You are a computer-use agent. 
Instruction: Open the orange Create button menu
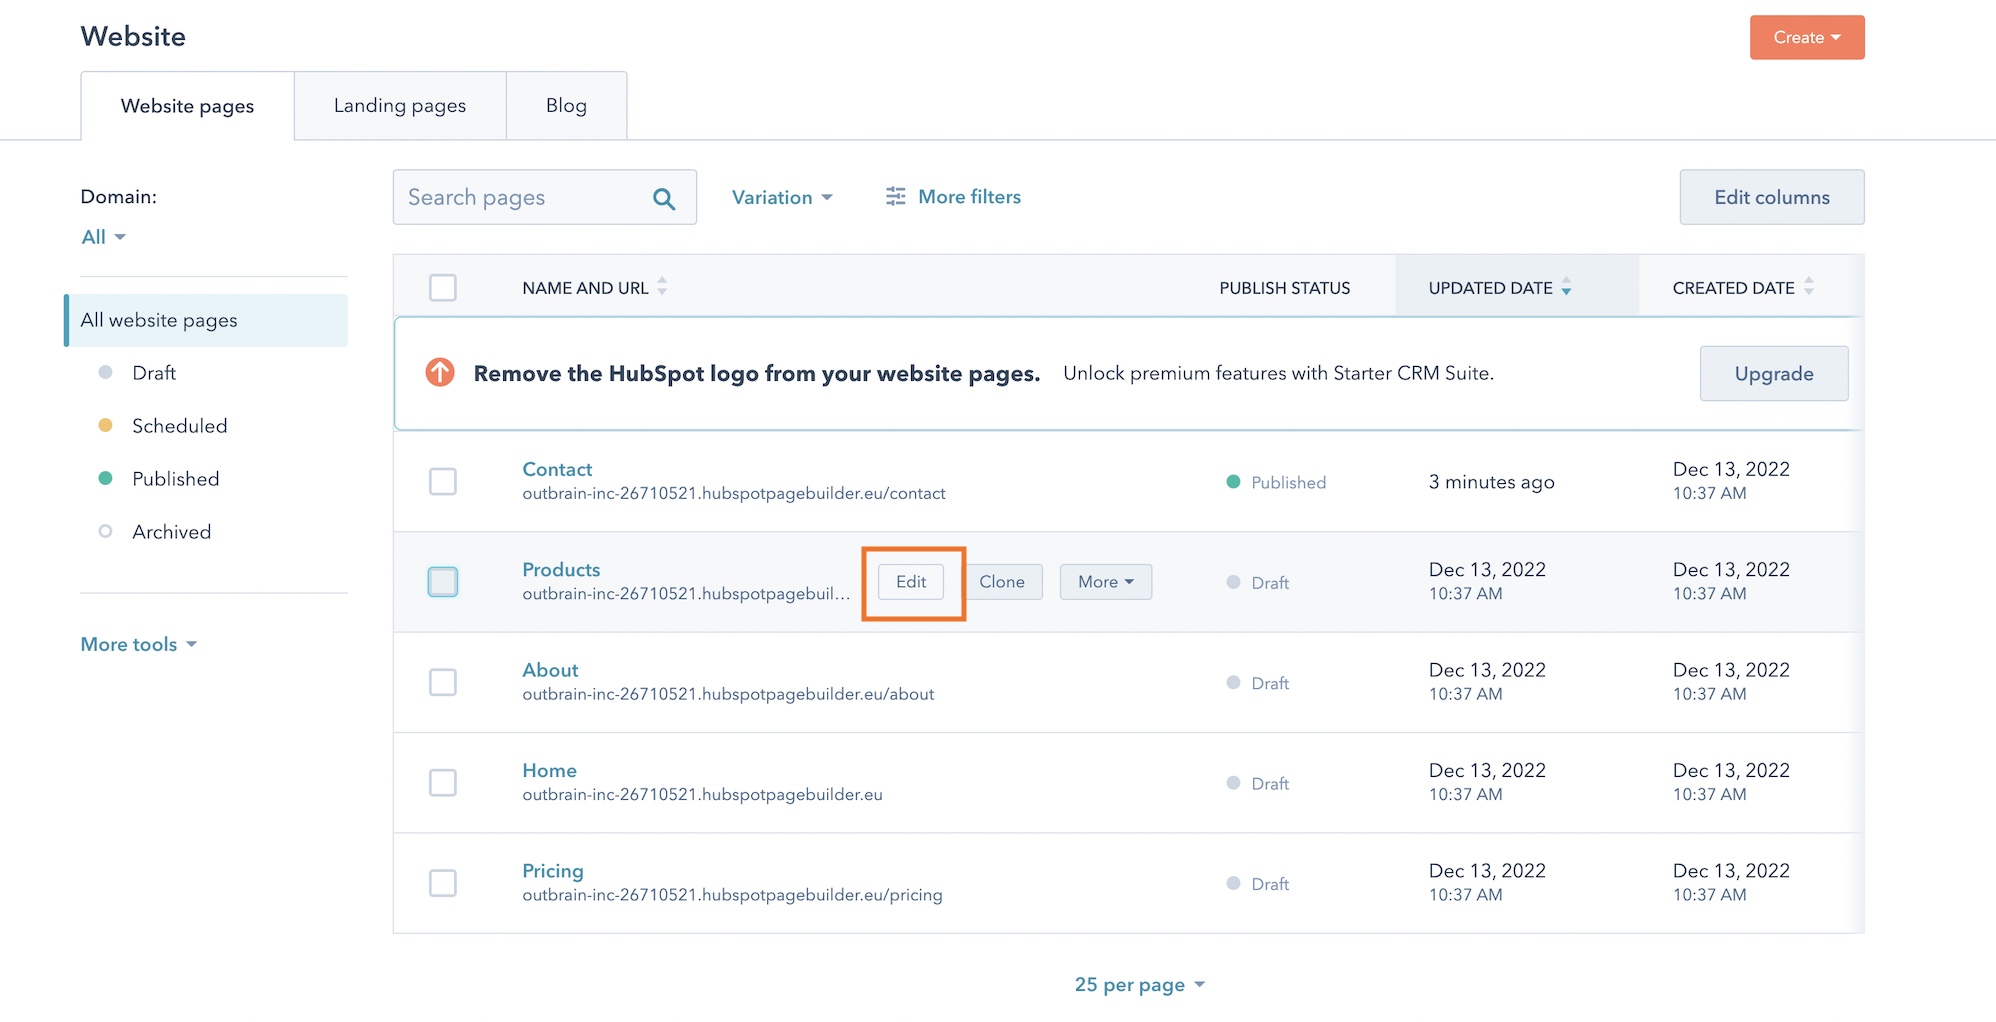pyautogui.click(x=1806, y=38)
